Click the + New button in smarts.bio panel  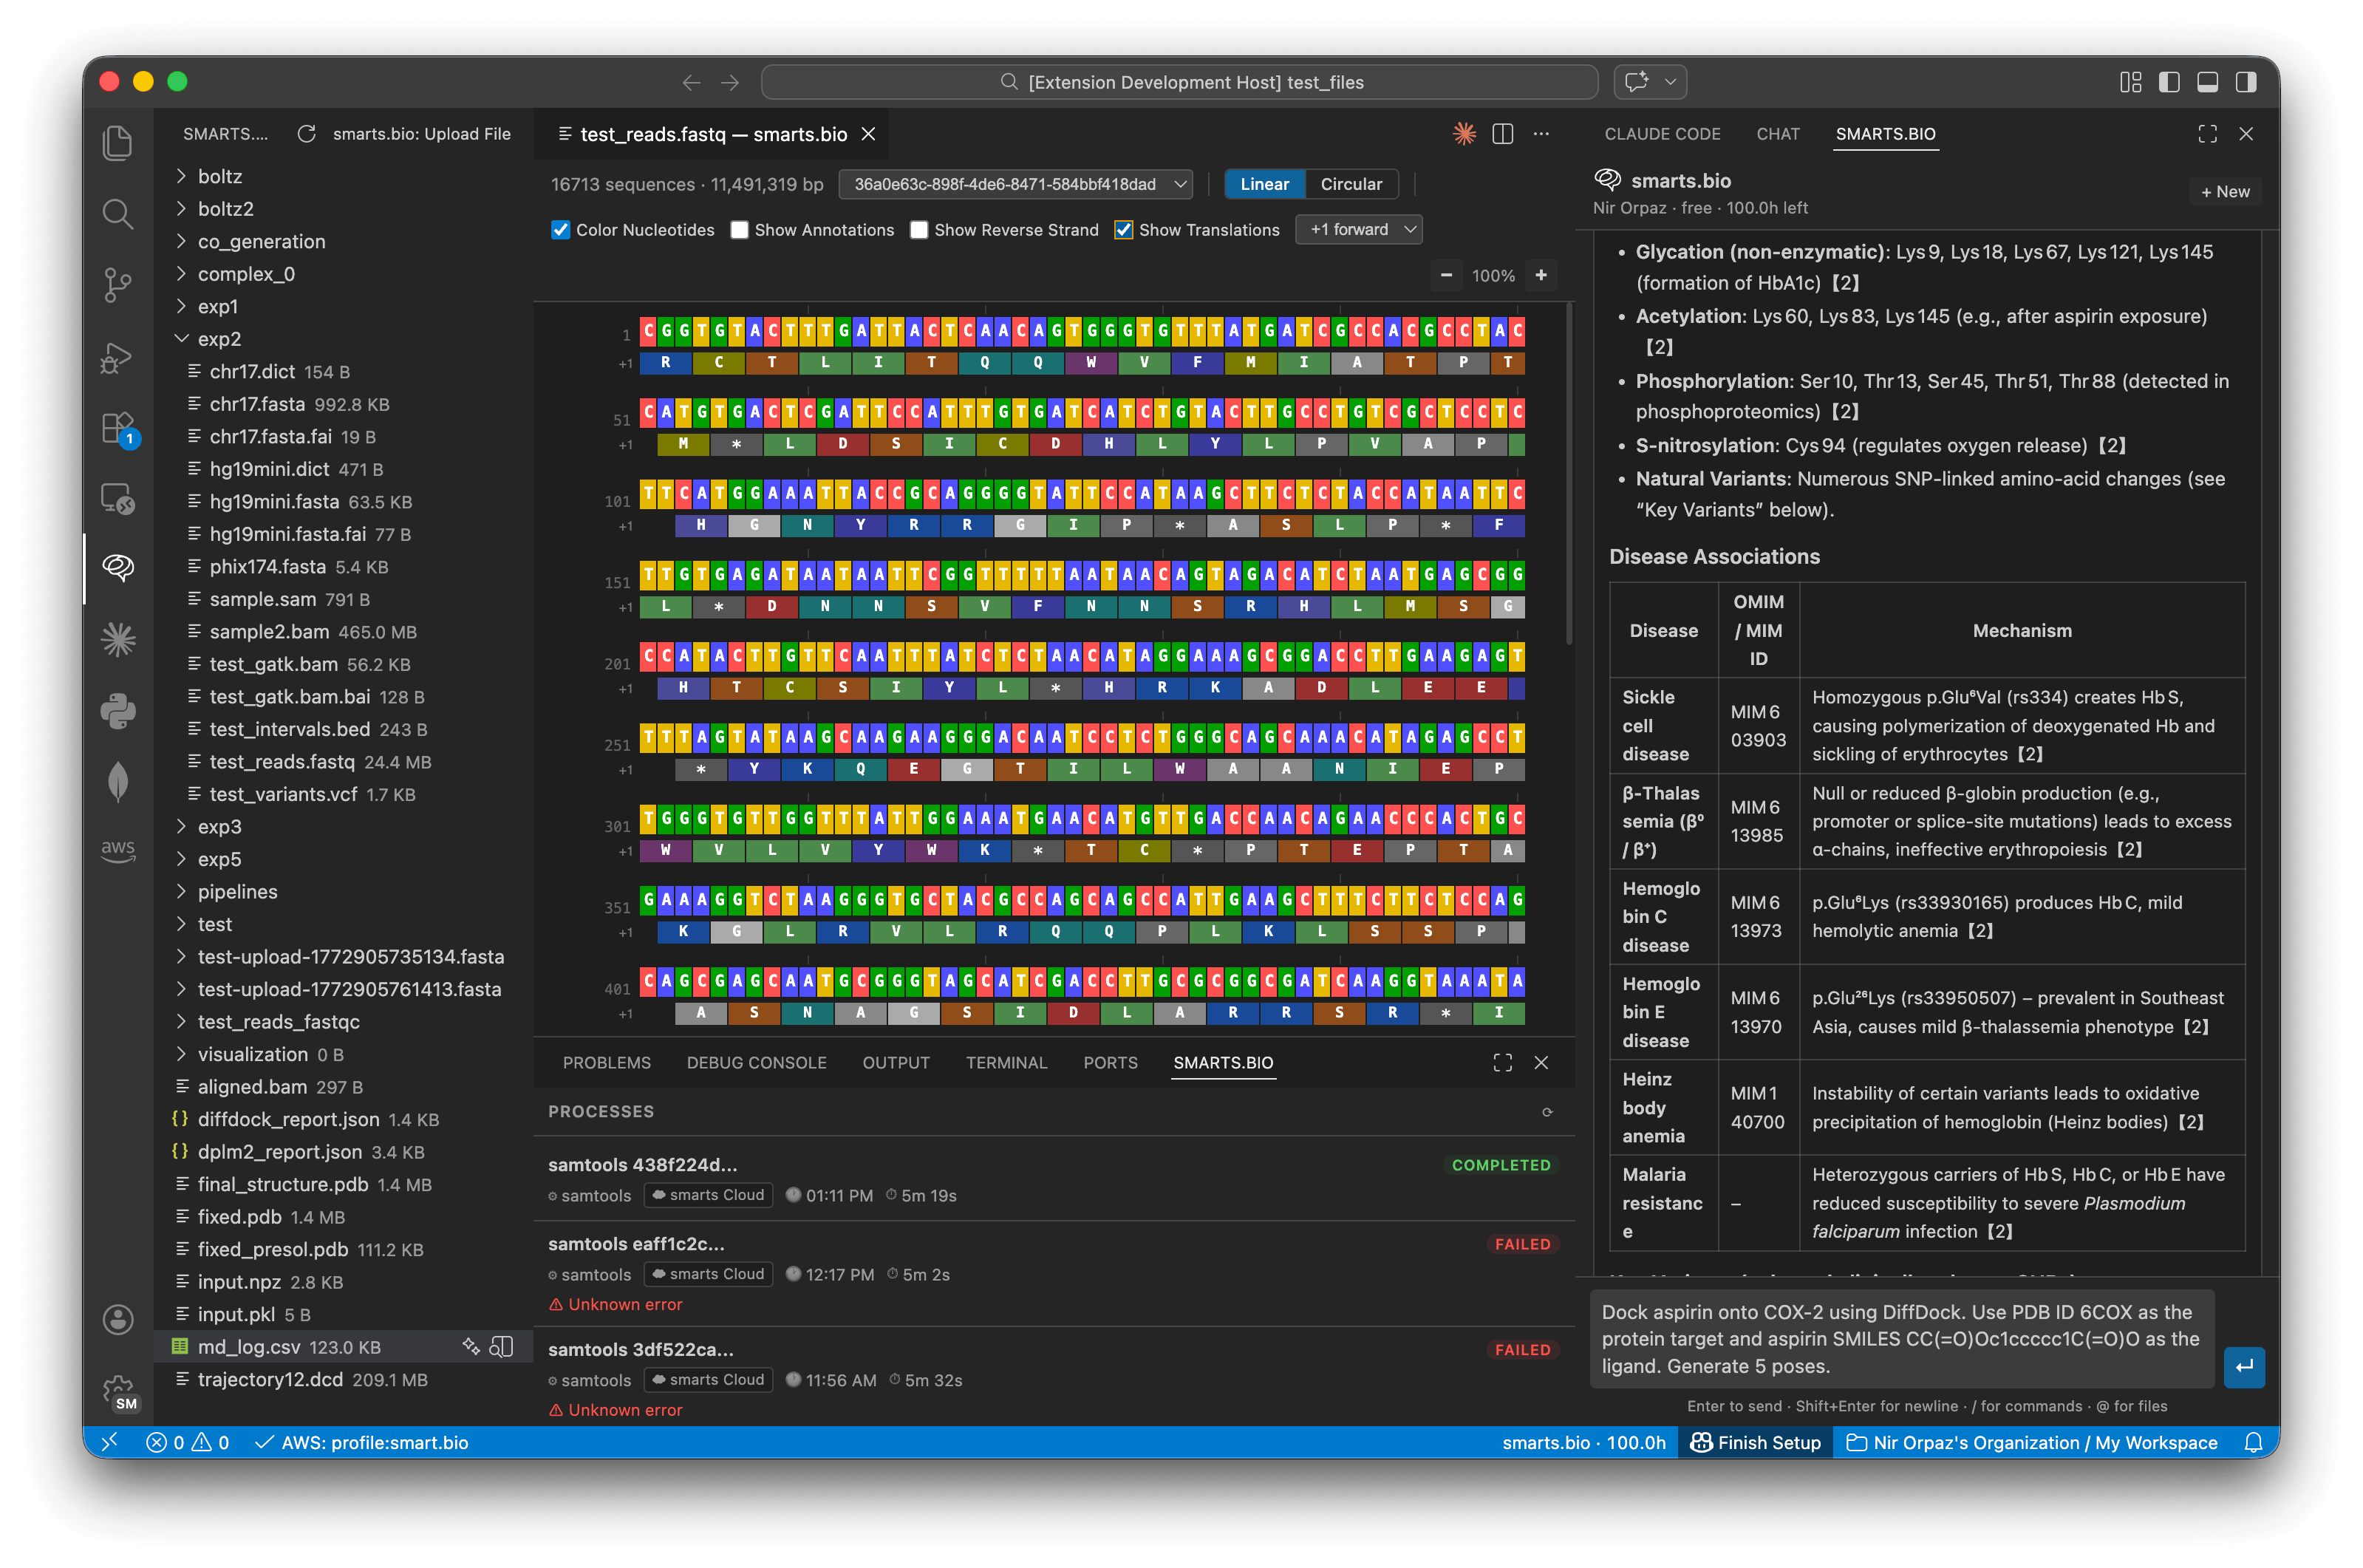tap(2225, 191)
